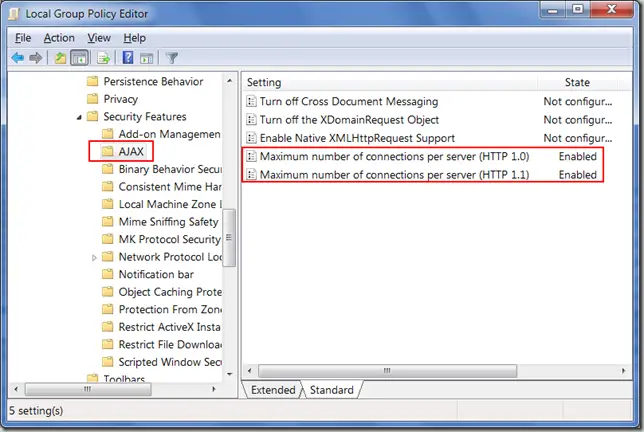Click tree pane scroll-left arrow
The height and width of the screenshot is (432, 644).
pyautogui.click(x=16, y=389)
